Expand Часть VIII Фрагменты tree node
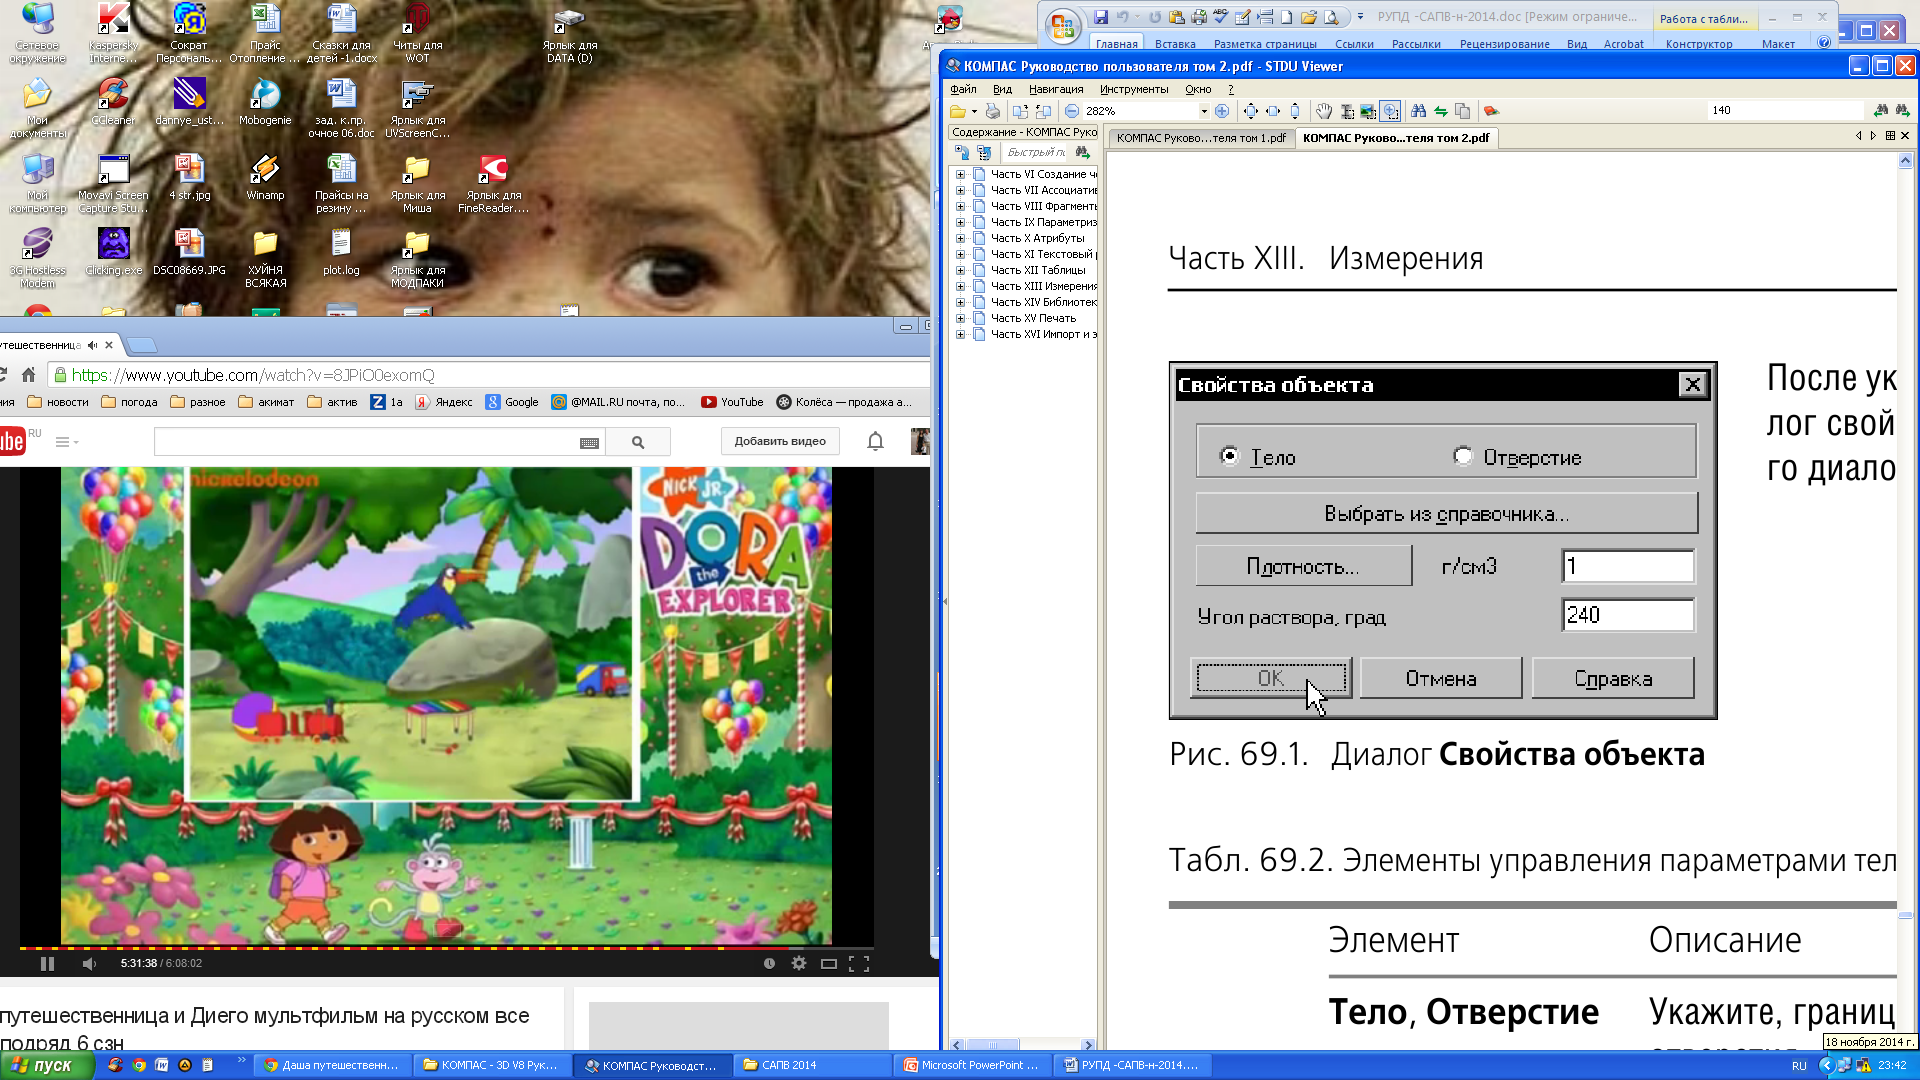 tap(960, 206)
